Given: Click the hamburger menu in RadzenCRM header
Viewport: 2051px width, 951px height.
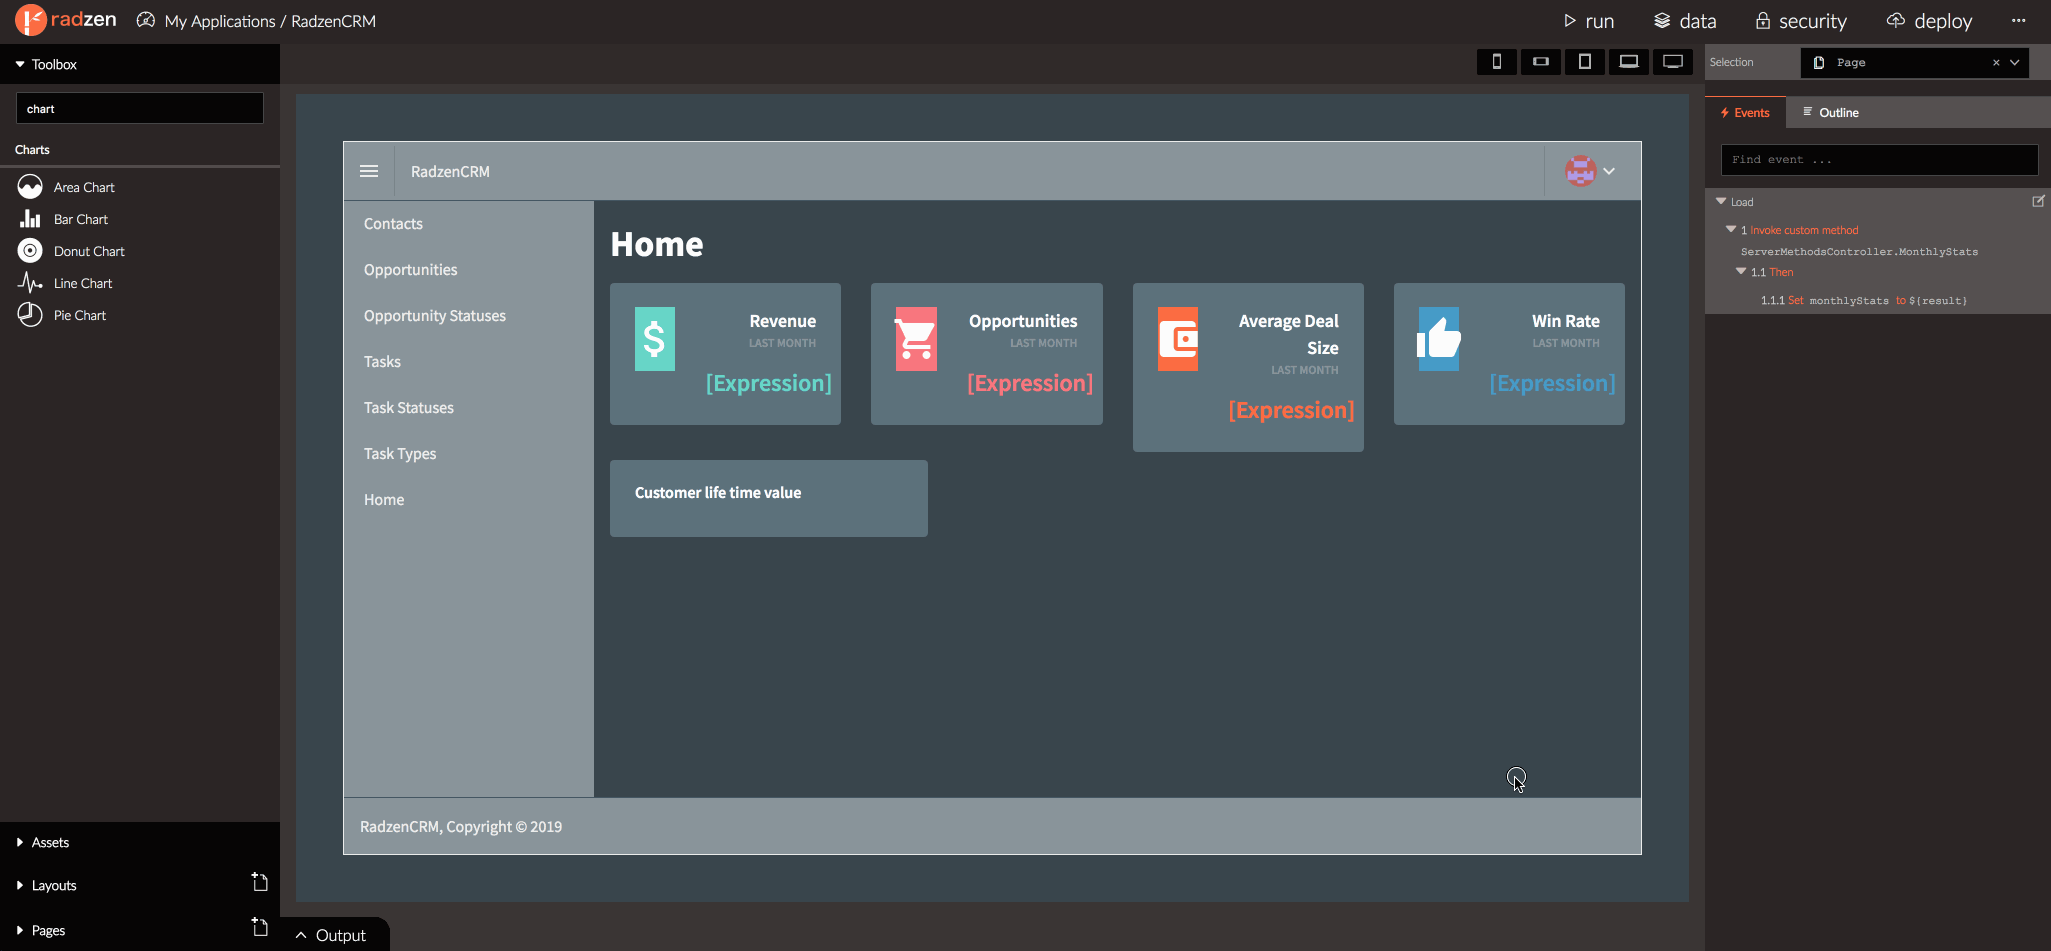Looking at the screenshot, I should pos(369,171).
